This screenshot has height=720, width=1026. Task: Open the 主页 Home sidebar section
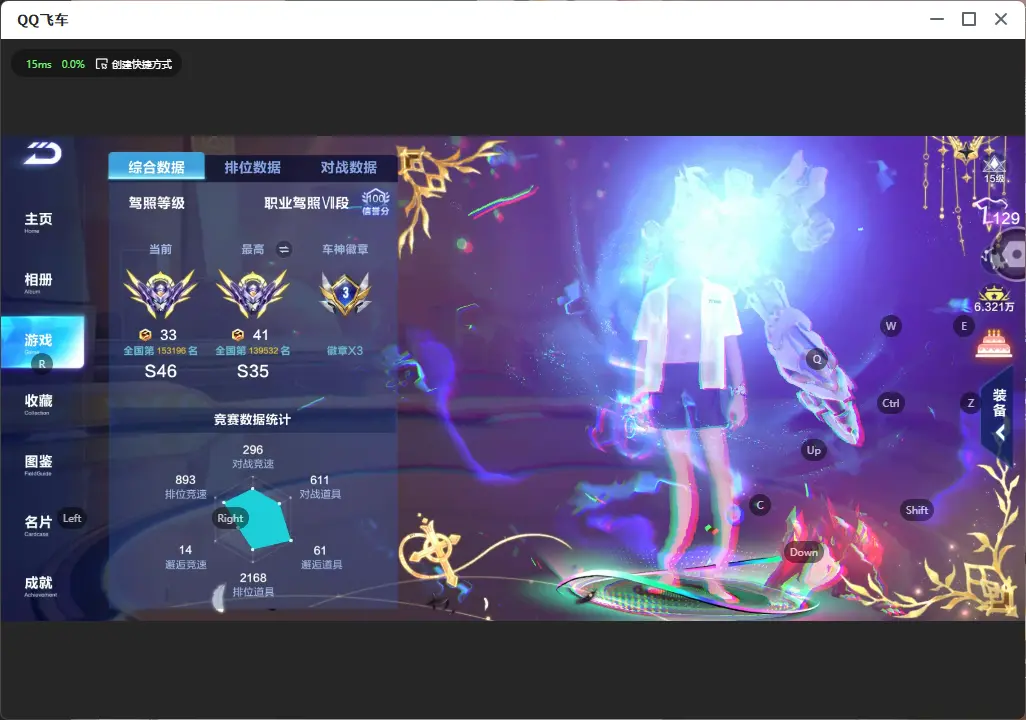38,222
